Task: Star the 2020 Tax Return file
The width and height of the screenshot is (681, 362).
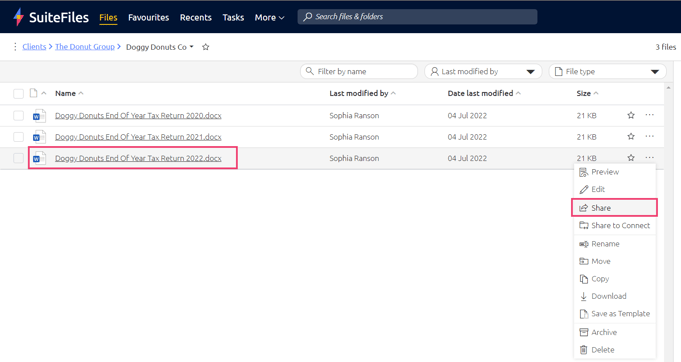Action: pyautogui.click(x=631, y=115)
